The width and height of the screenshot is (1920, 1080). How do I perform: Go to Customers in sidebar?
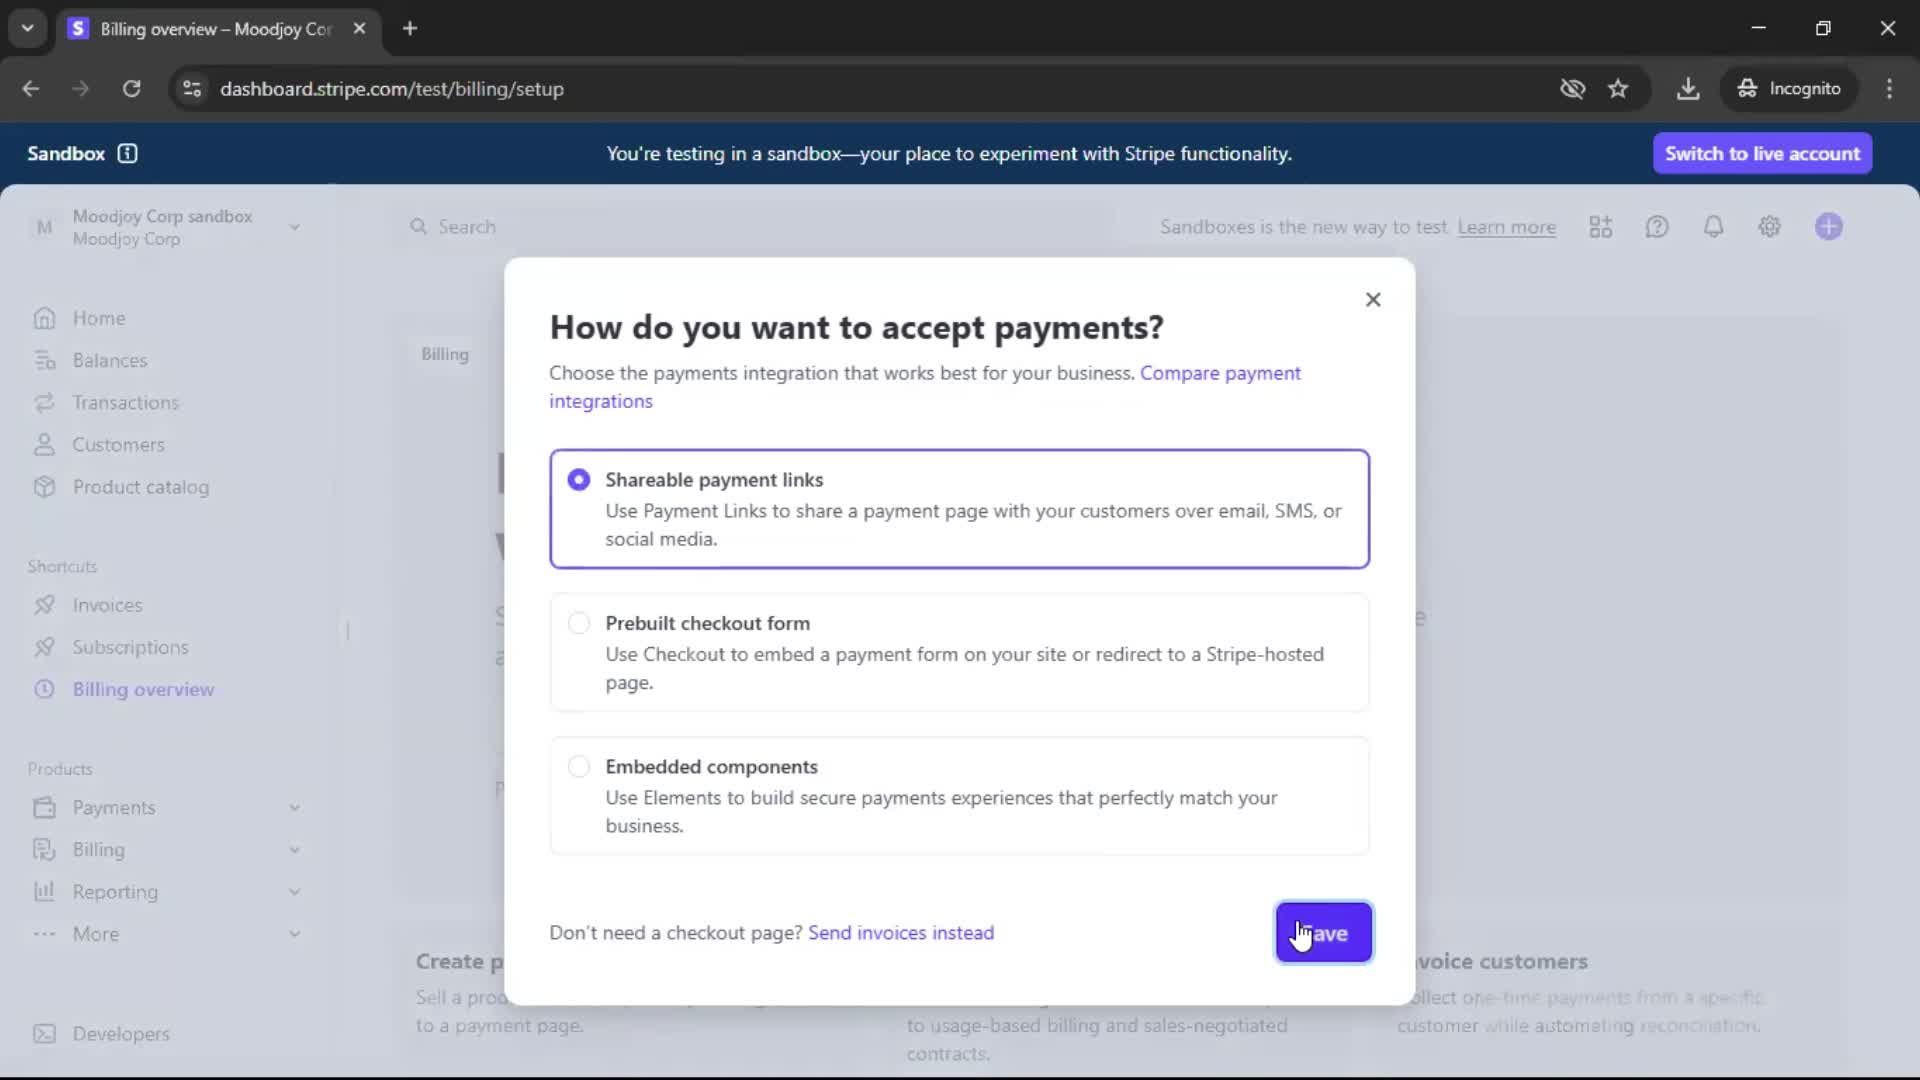(118, 445)
